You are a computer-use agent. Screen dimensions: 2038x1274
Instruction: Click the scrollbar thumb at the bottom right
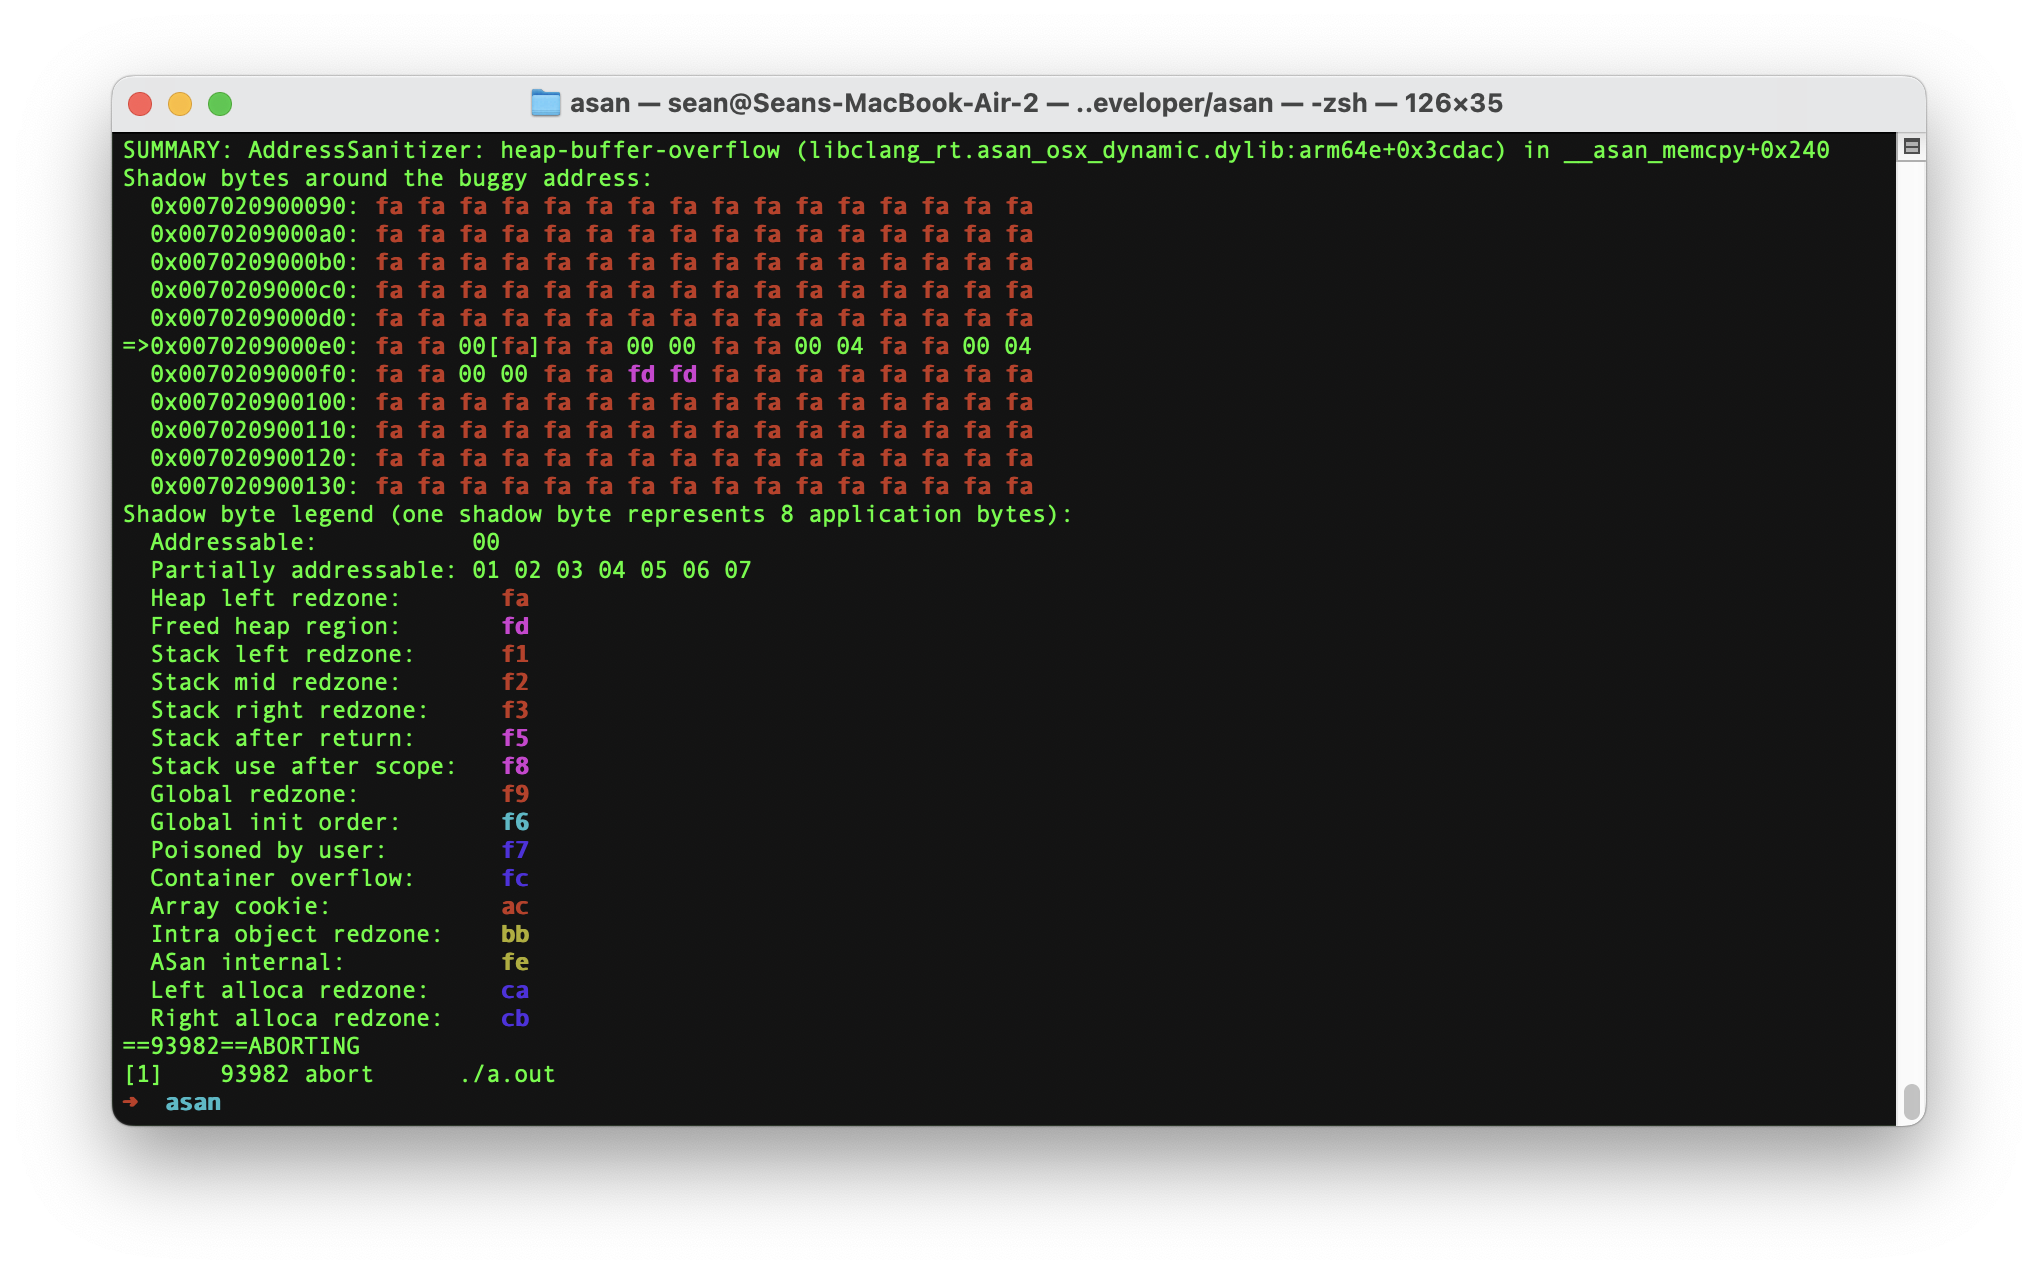(x=1911, y=1101)
